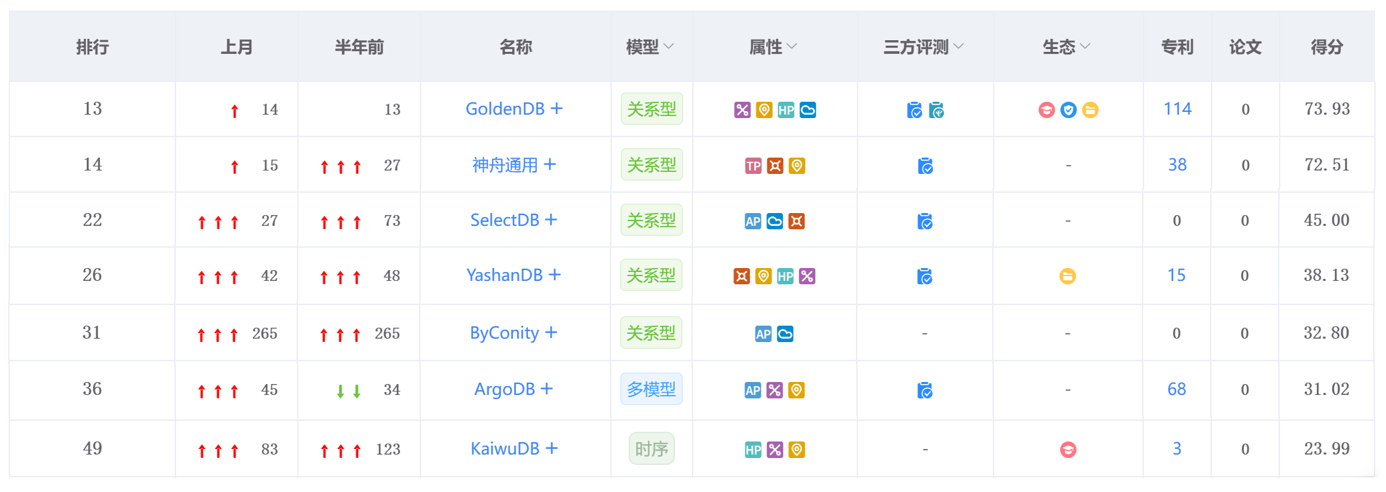This screenshot has width=1386, height=492.
Task: Open 神舟通用's 38 patents link
Action: click(x=1177, y=165)
